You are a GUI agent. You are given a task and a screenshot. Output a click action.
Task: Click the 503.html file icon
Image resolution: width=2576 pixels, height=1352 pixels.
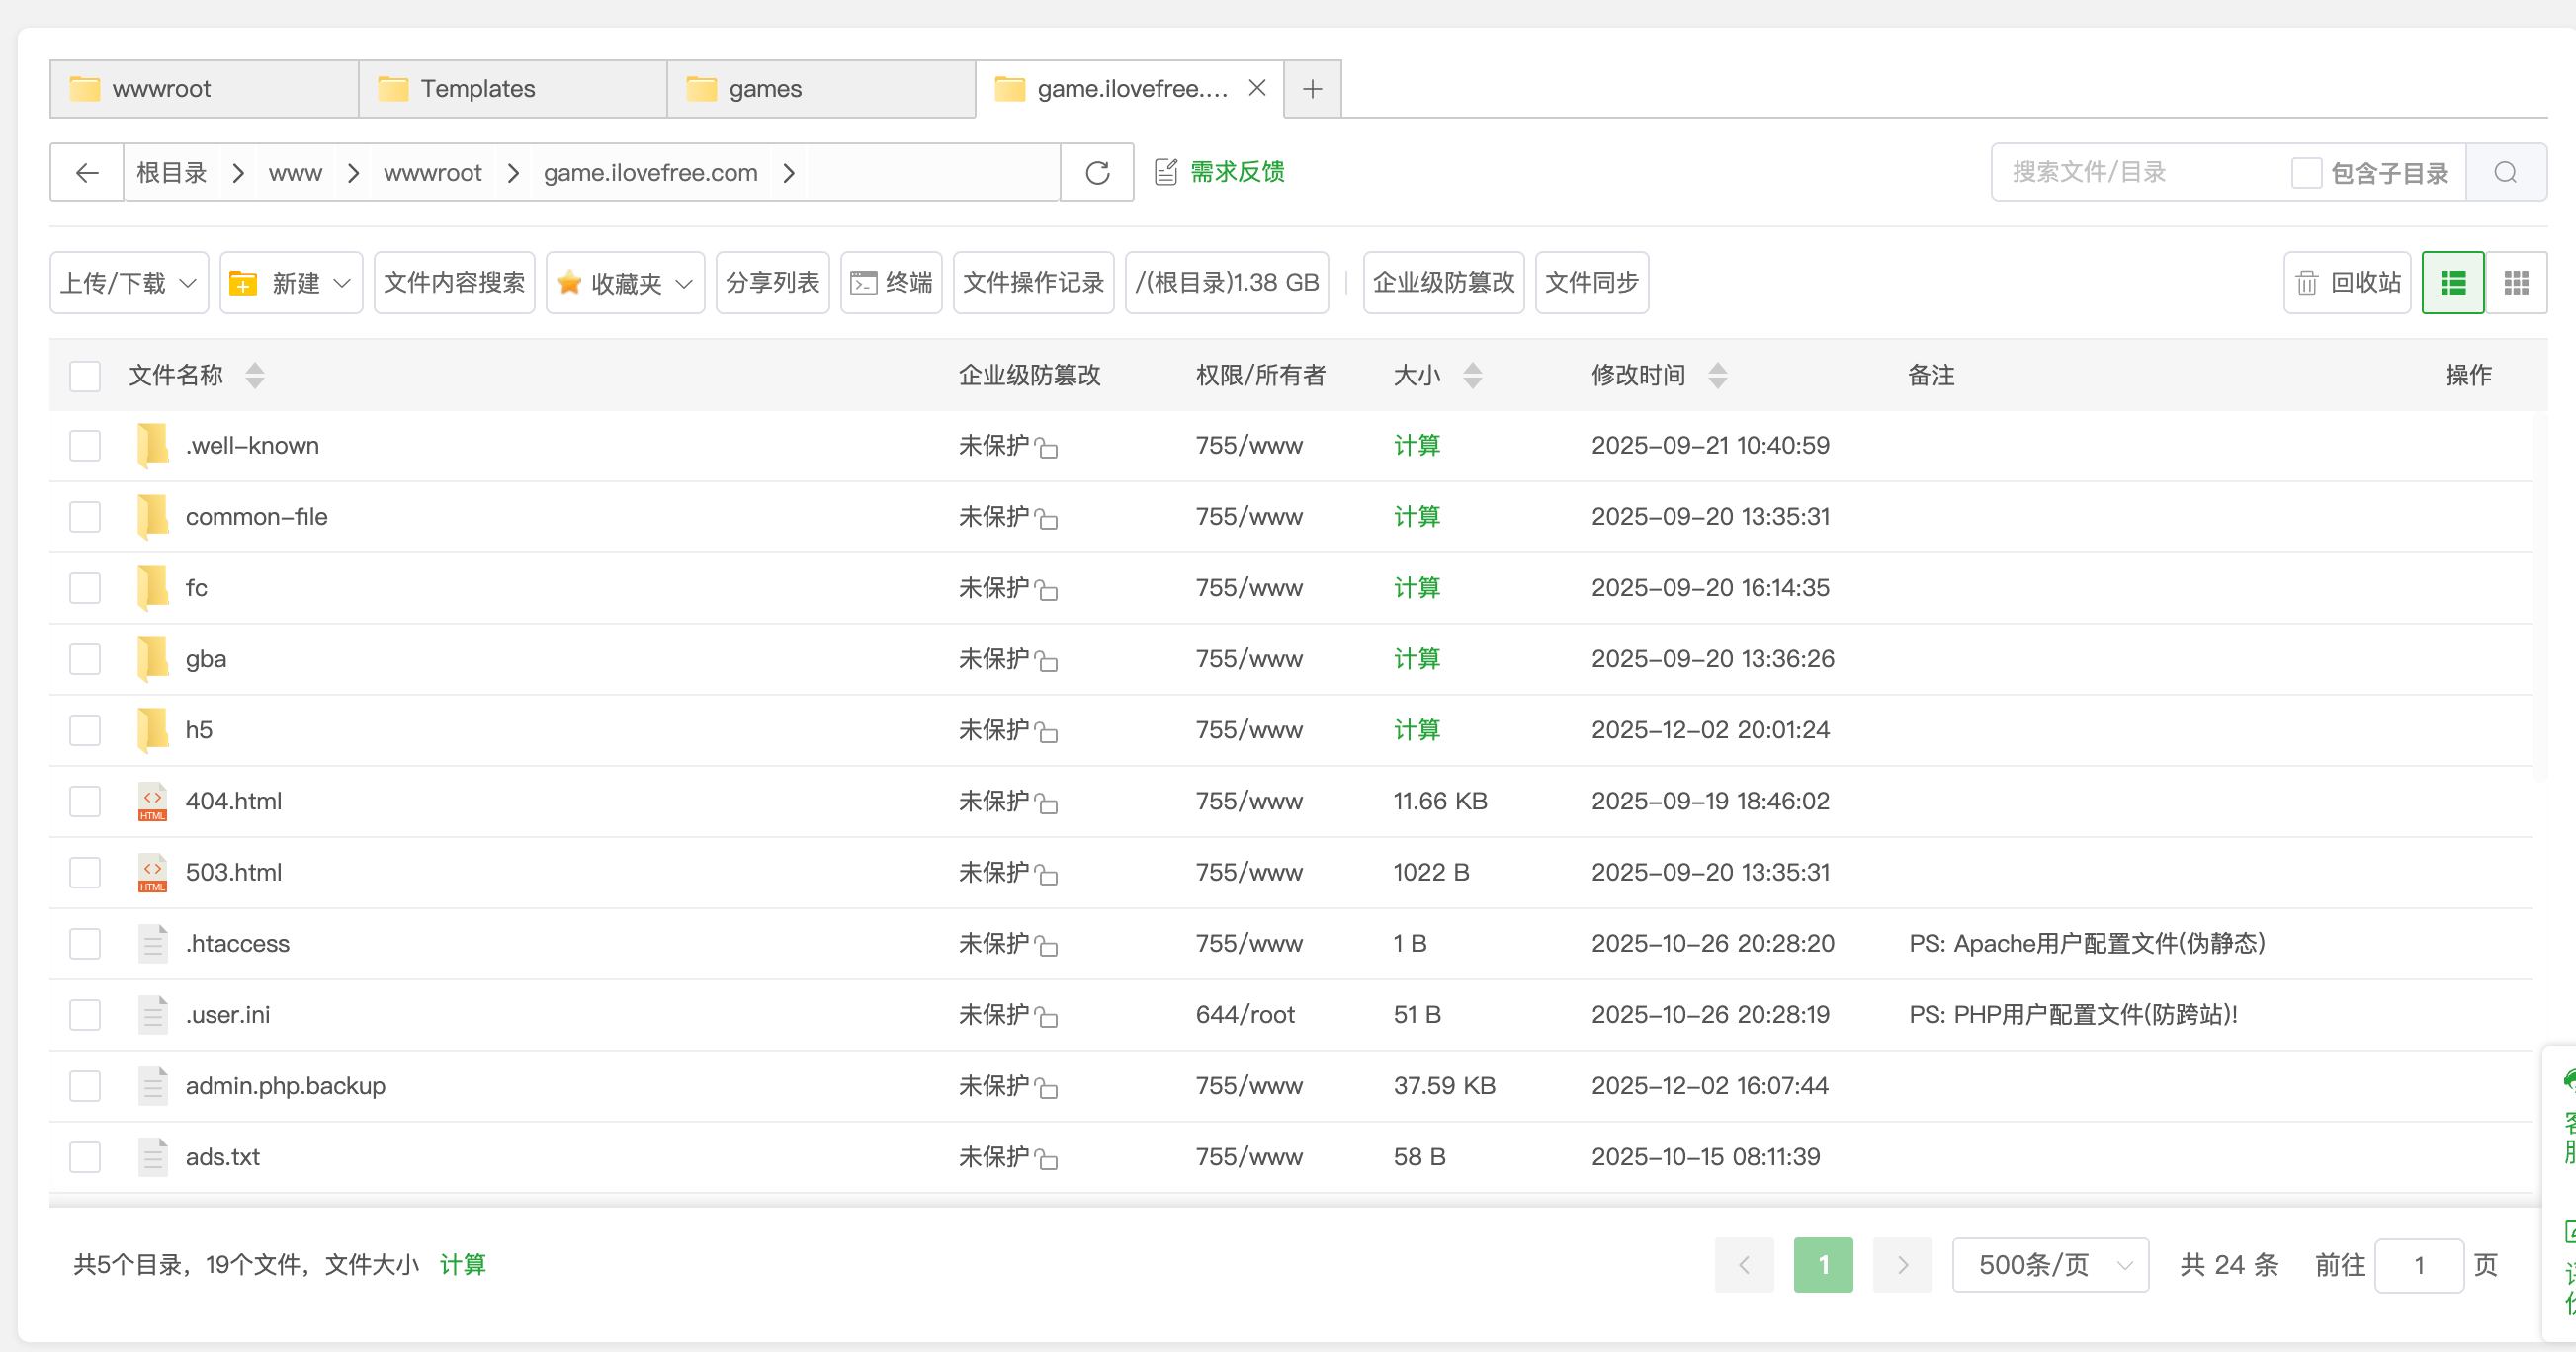click(x=152, y=872)
